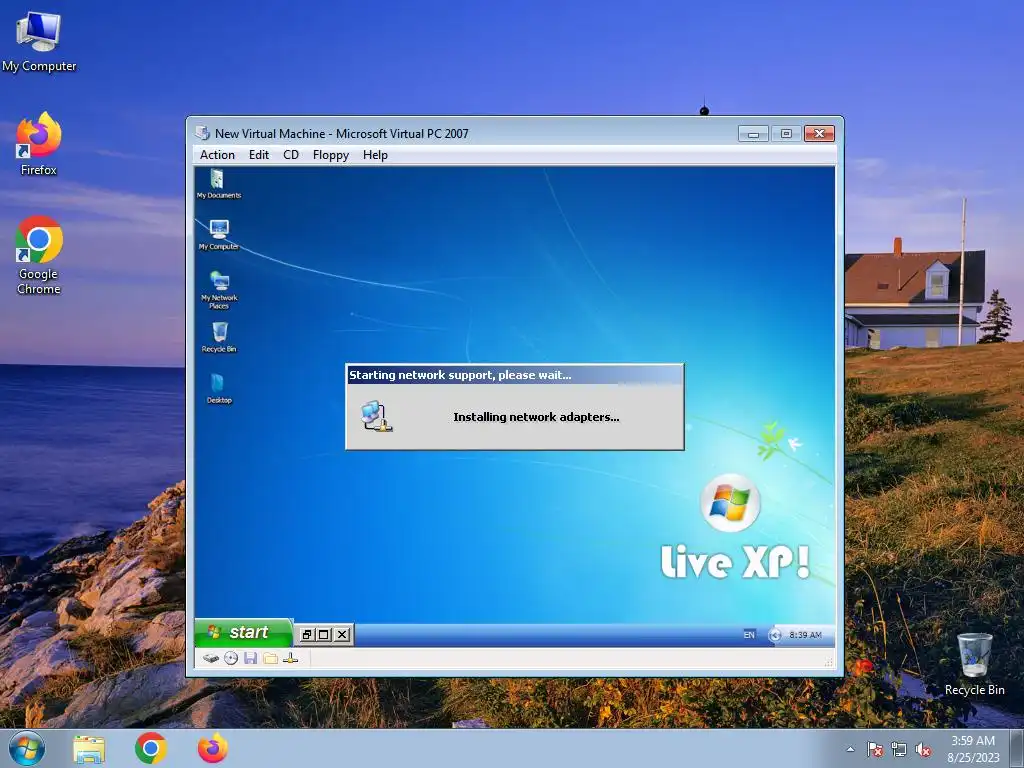Close the Virtual PC window

point(820,134)
